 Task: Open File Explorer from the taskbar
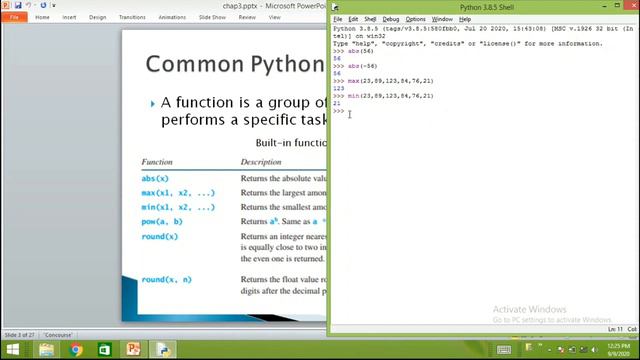point(47,350)
